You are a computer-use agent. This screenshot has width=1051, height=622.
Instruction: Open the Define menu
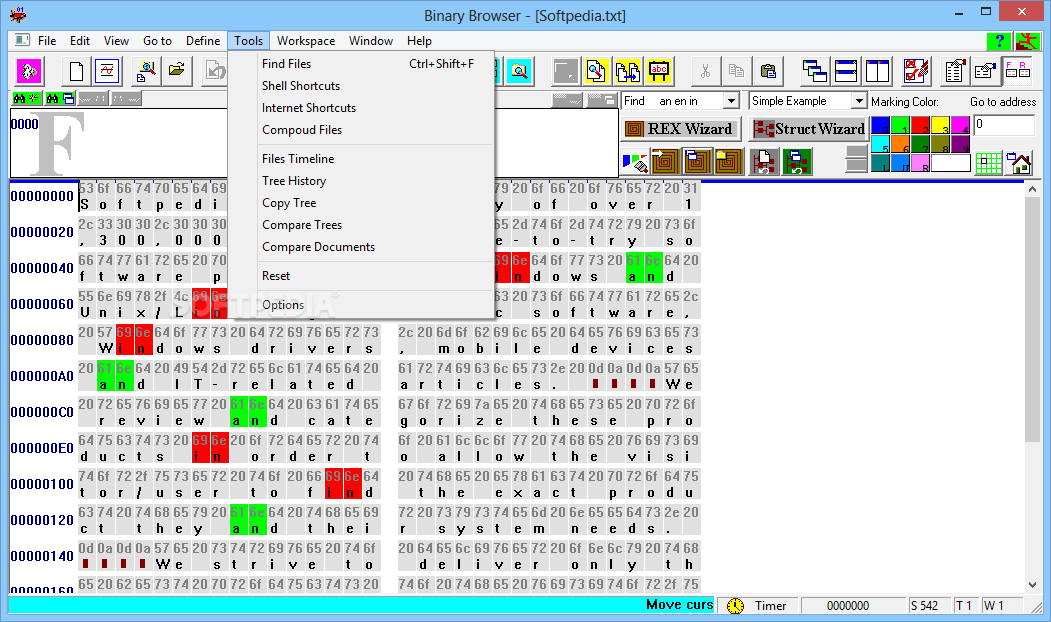point(203,41)
